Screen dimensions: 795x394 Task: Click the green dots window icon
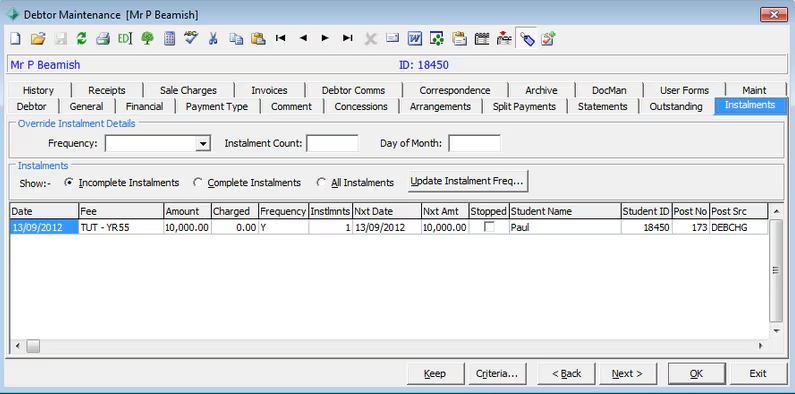[x=437, y=39]
